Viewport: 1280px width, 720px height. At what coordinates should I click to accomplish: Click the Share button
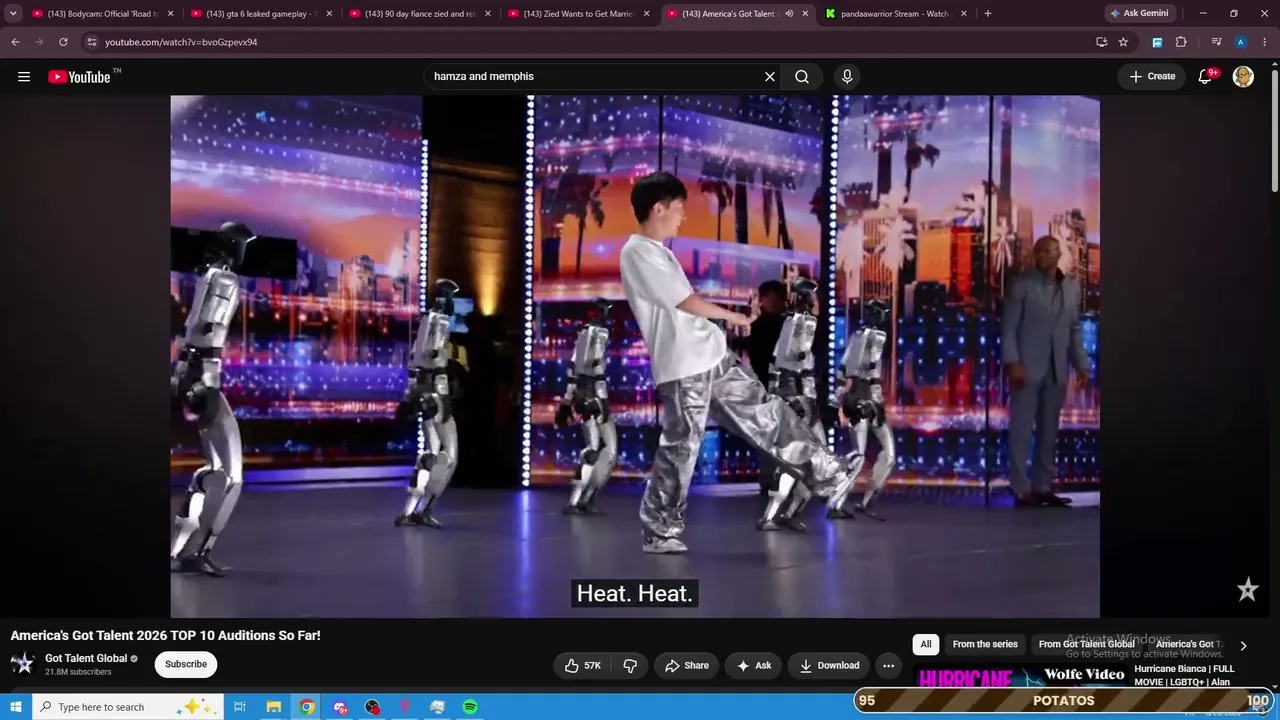click(x=687, y=666)
